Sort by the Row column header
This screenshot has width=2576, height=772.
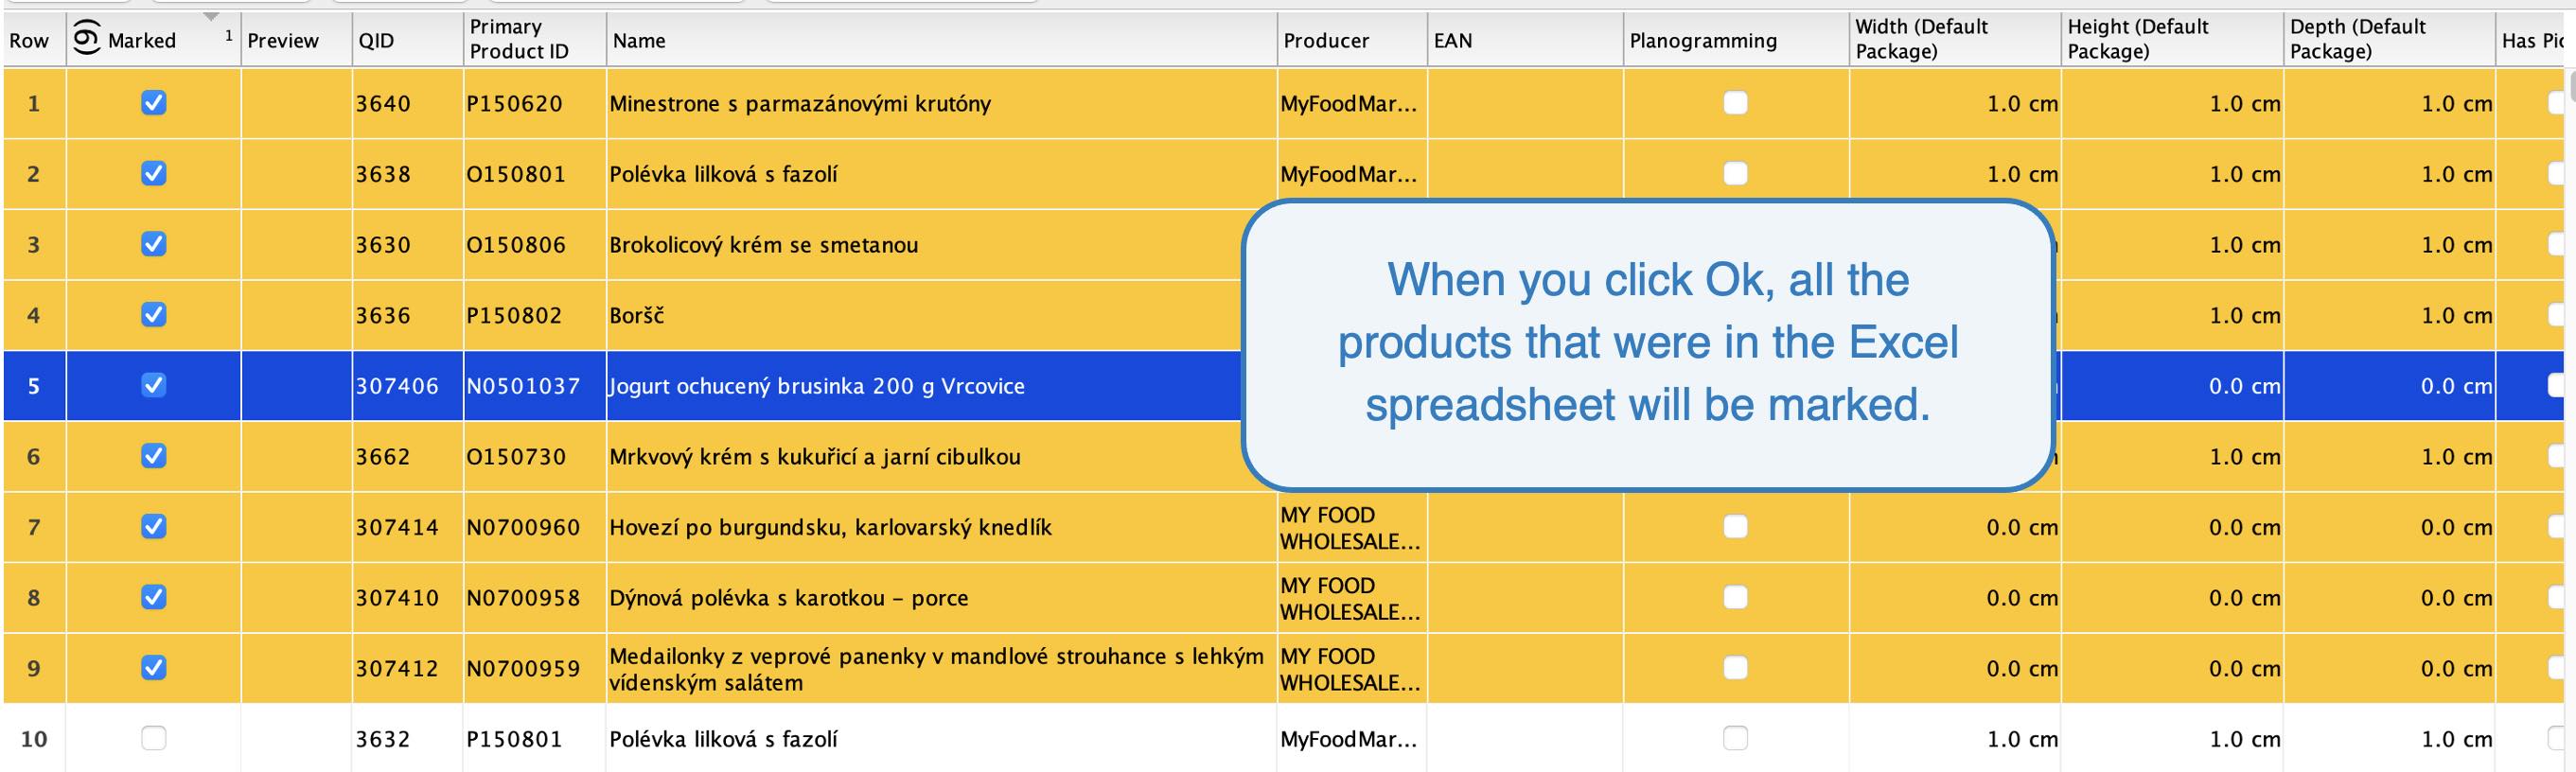tap(34, 40)
